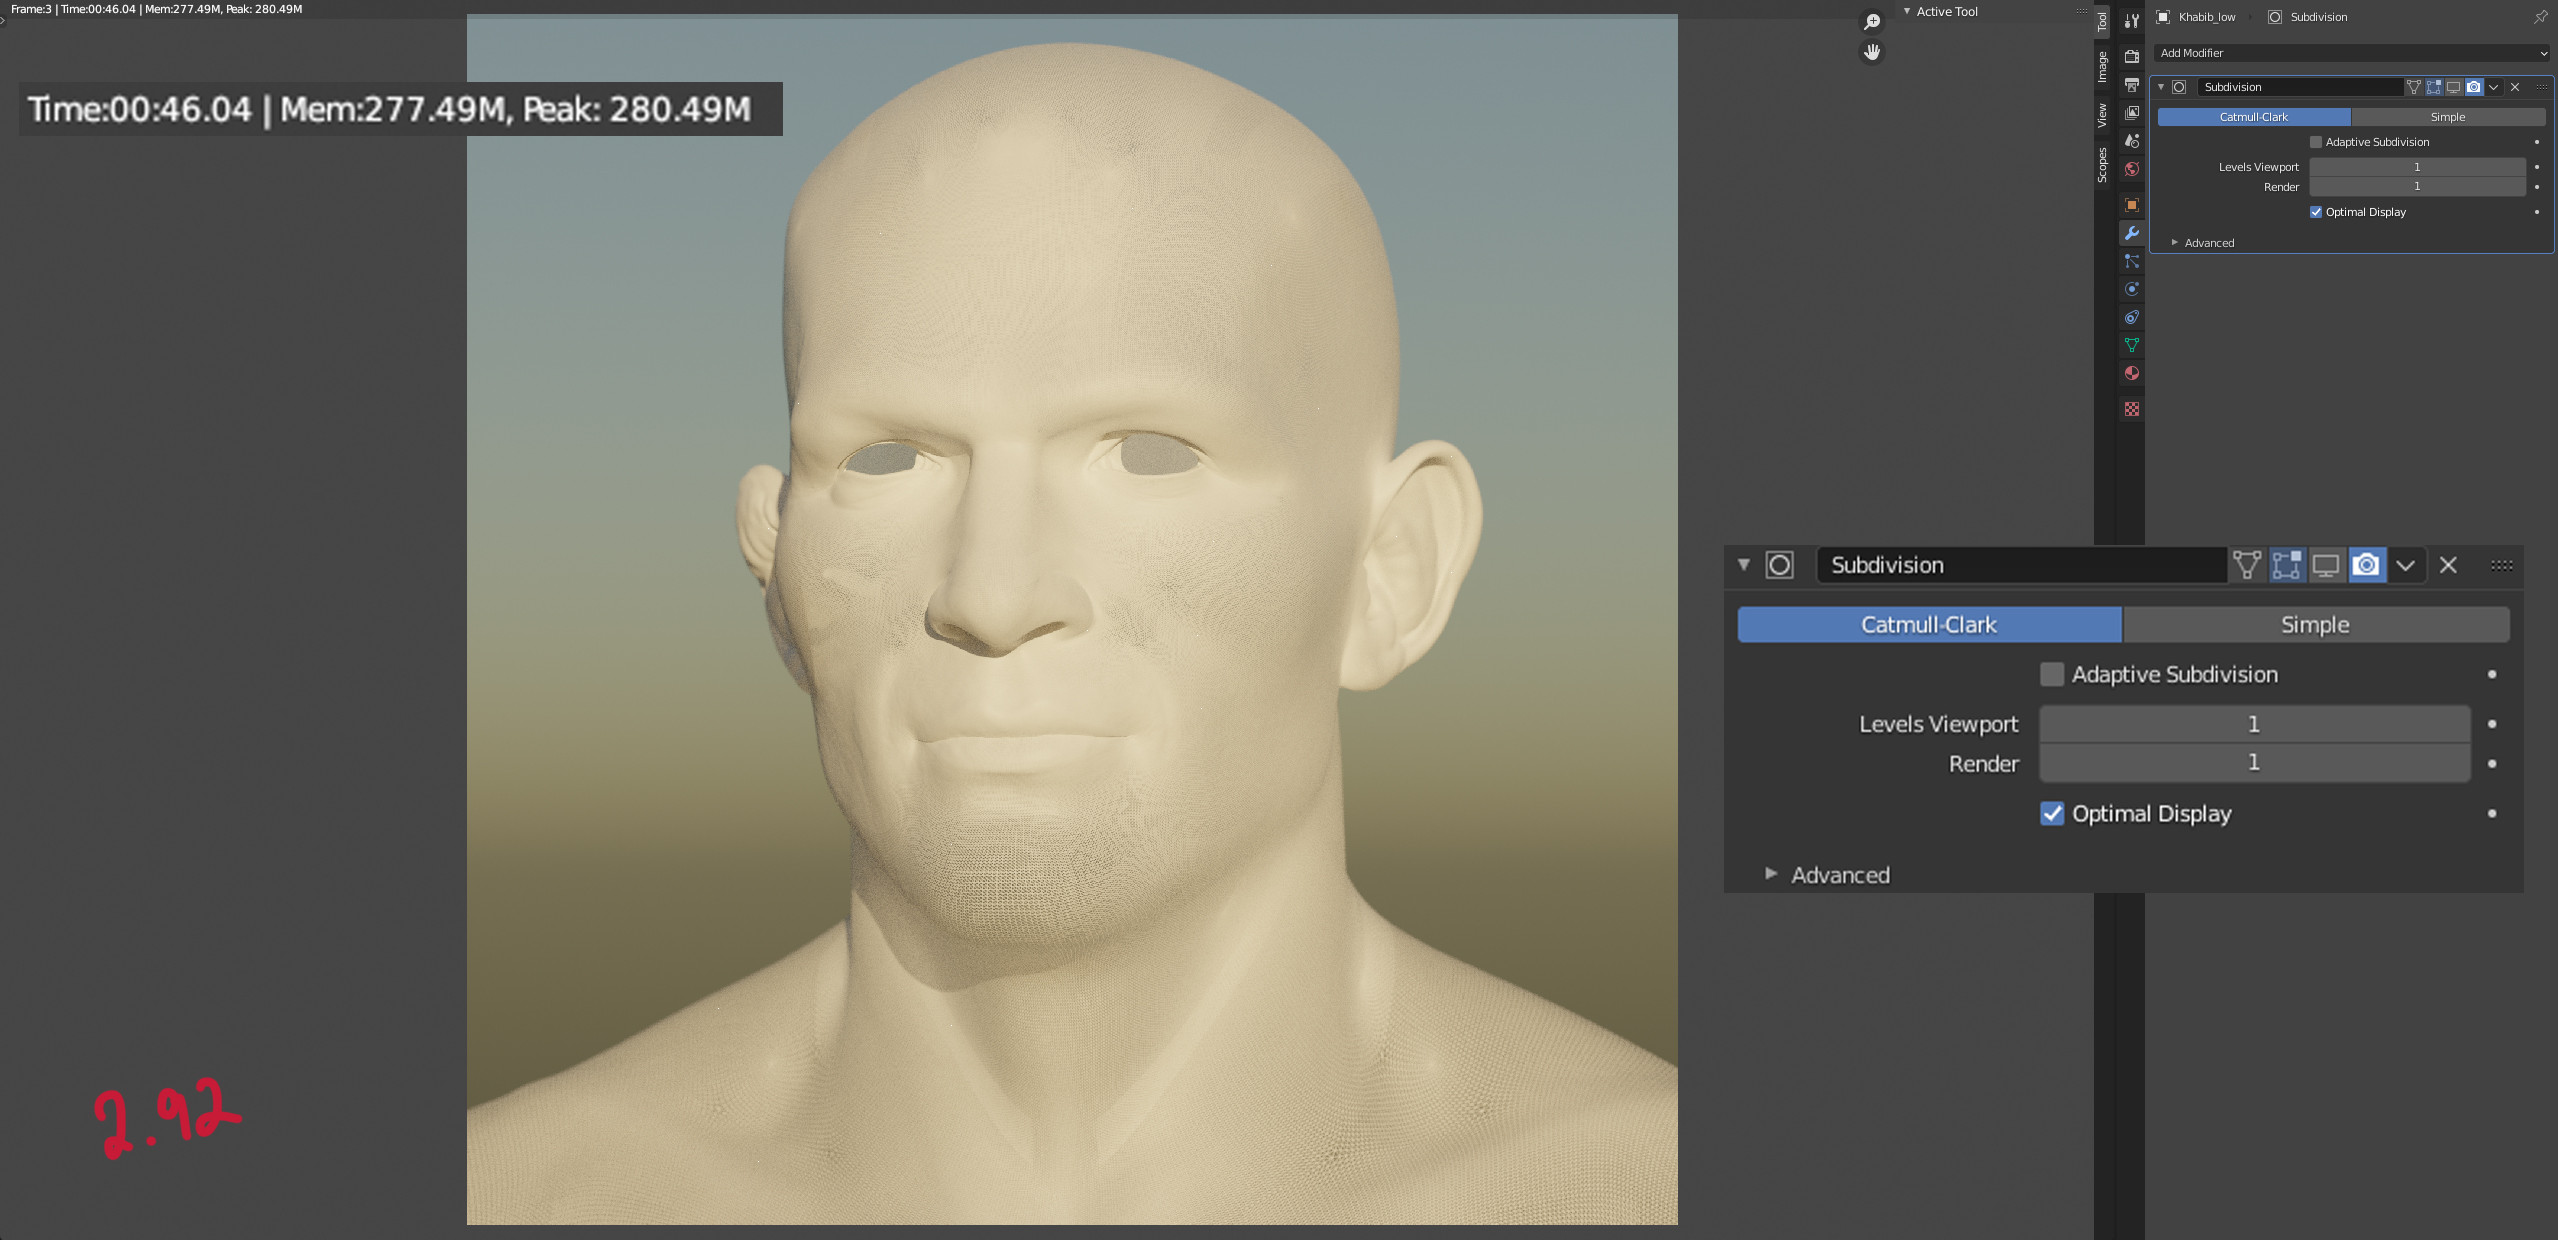Select Catmull-Clark in enlarged Subdivision panel
The width and height of the screenshot is (2558, 1240).
point(1929,625)
